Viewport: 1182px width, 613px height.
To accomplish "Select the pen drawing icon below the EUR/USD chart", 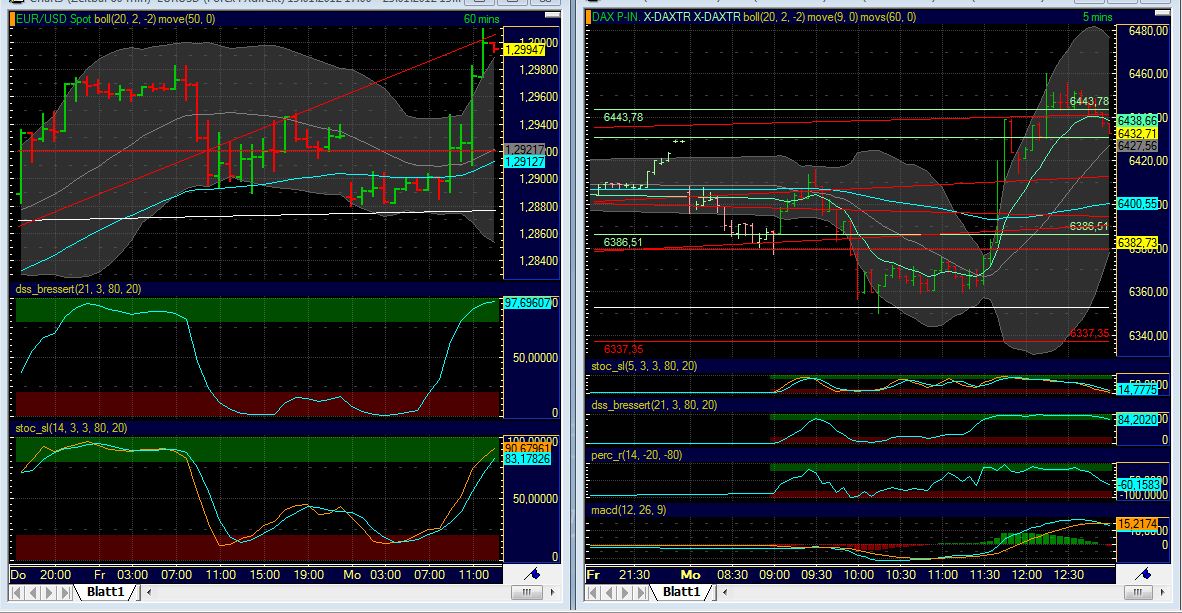I will (x=531, y=573).
